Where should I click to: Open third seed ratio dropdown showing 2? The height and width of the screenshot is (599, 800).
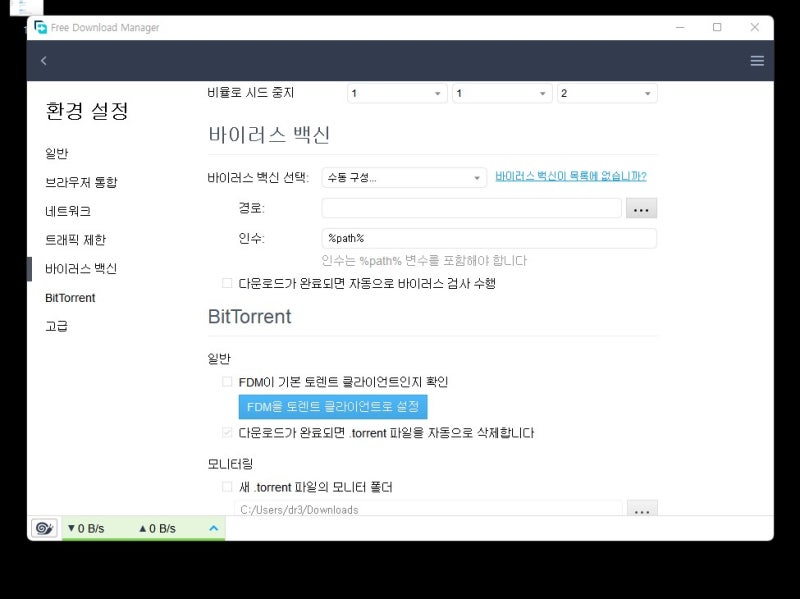[x=607, y=93]
